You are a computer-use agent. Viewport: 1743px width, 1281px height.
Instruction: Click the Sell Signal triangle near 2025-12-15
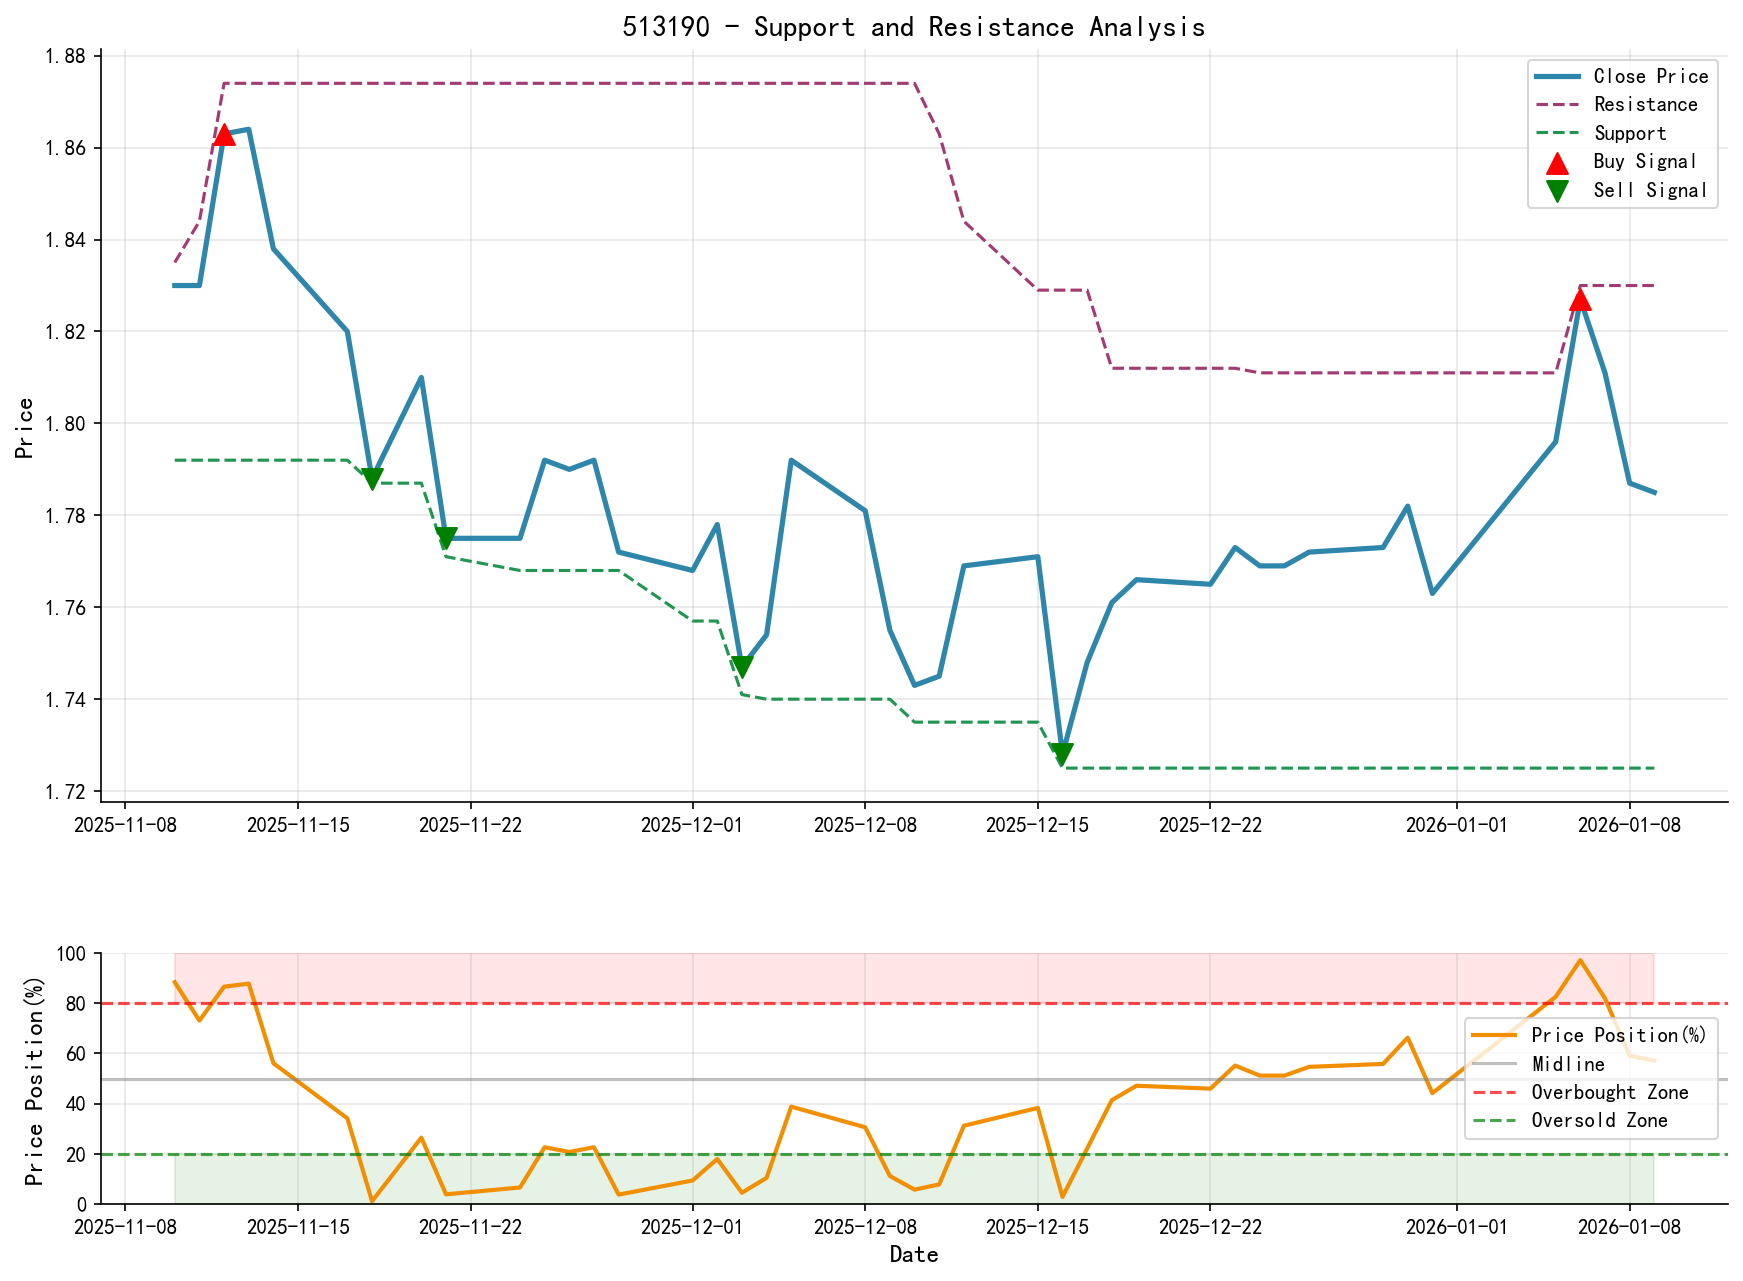pyautogui.click(x=1062, y=751)
